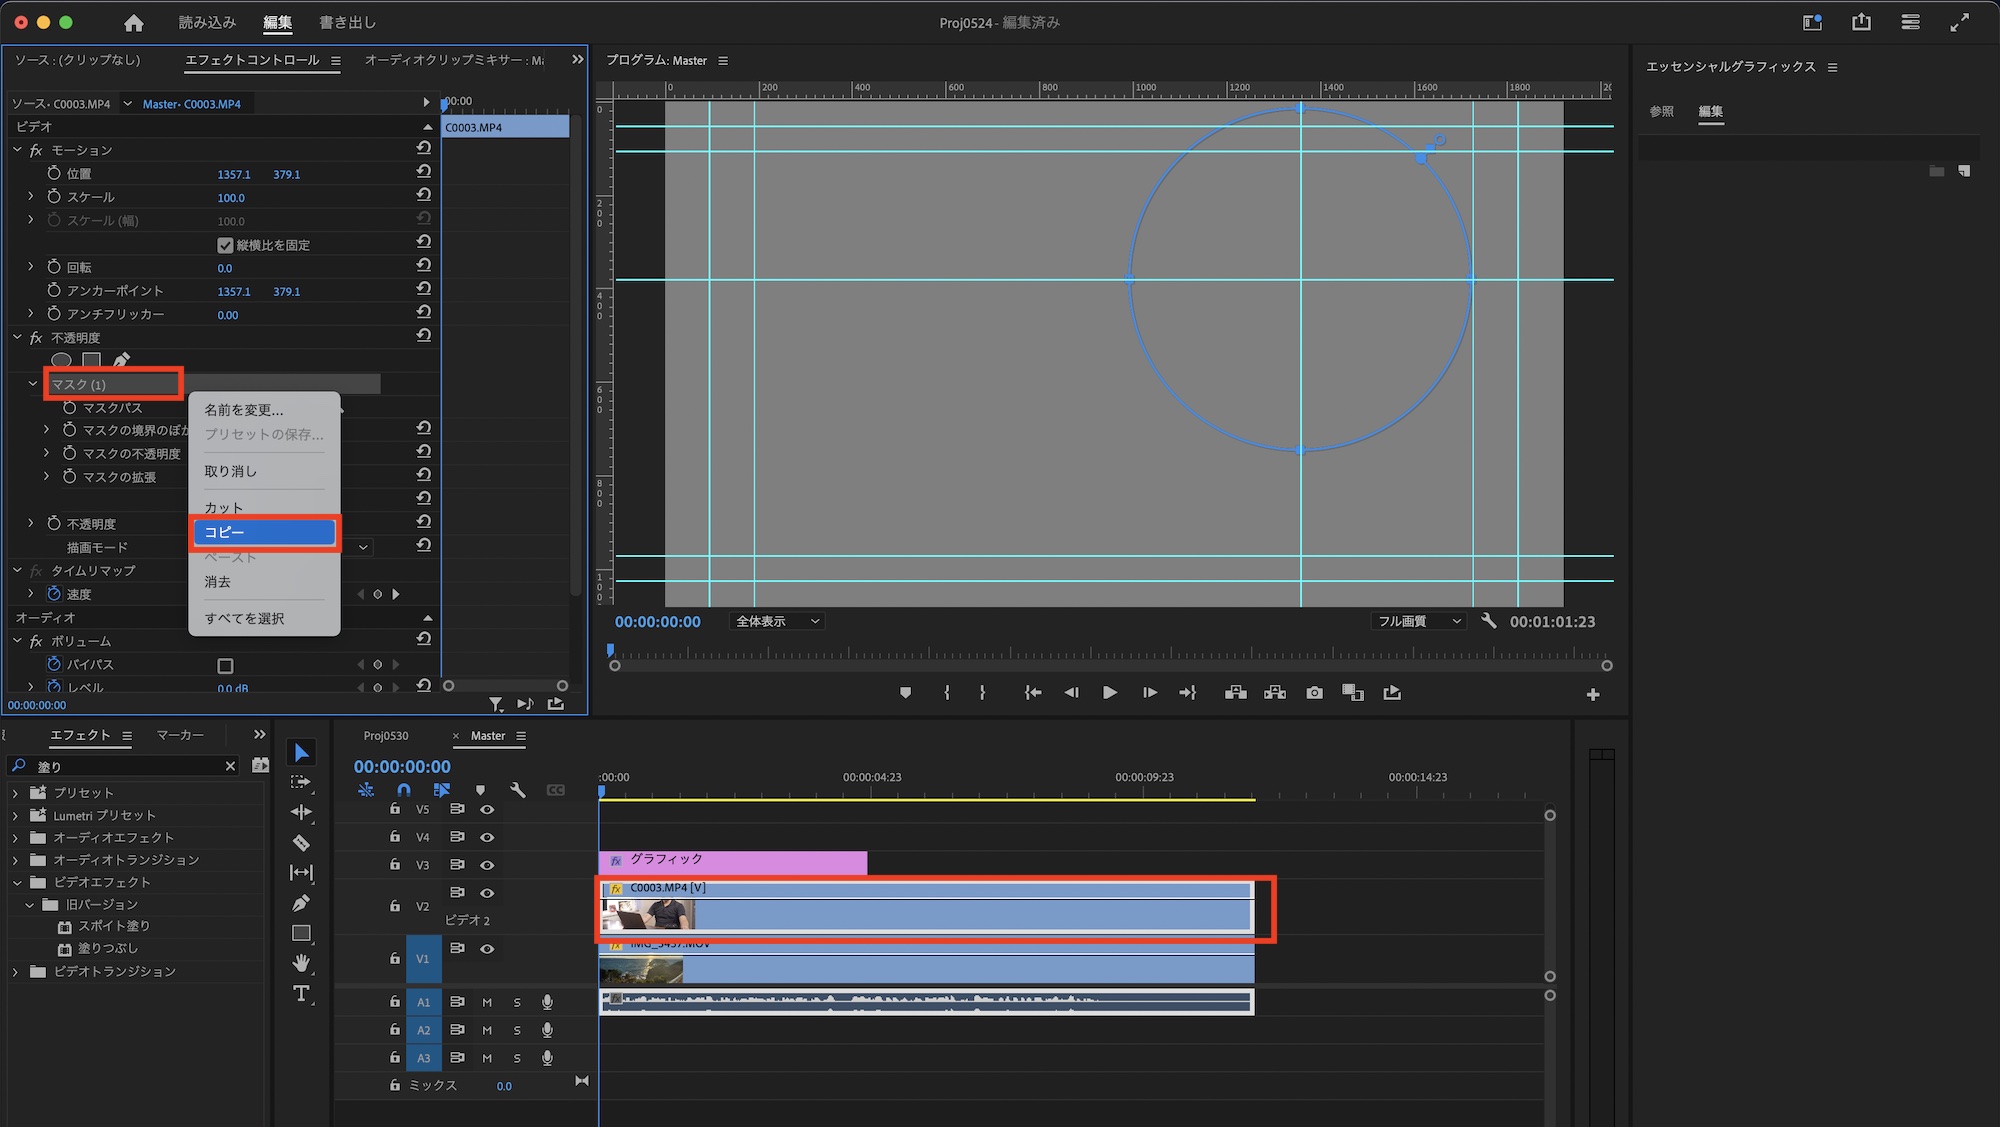Open the 全体表示 zoom level dropdown
Image resolution: width=2000 pixels, height=1127 pixels.
click(x=777, y=621)
